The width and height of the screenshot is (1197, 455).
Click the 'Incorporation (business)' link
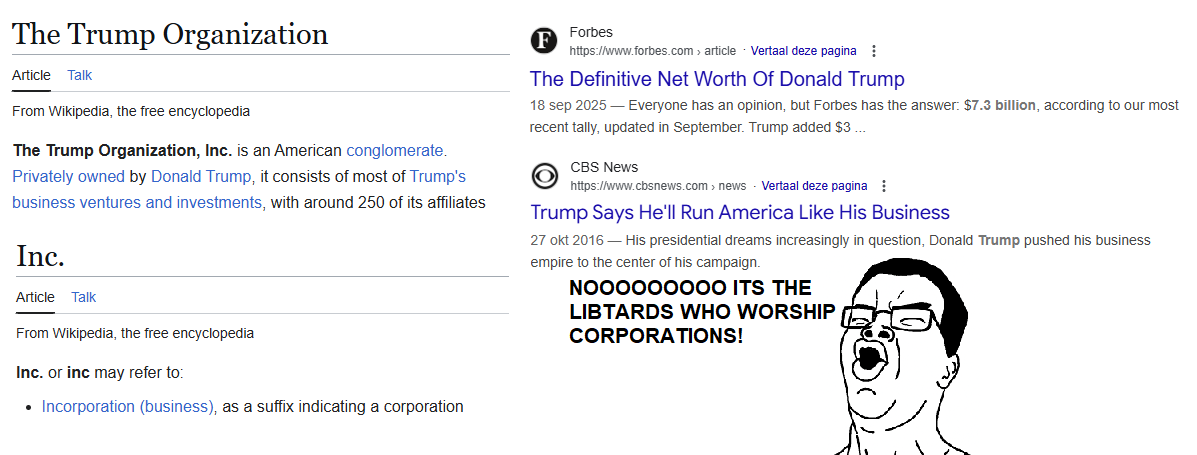[x=128, y=407]
